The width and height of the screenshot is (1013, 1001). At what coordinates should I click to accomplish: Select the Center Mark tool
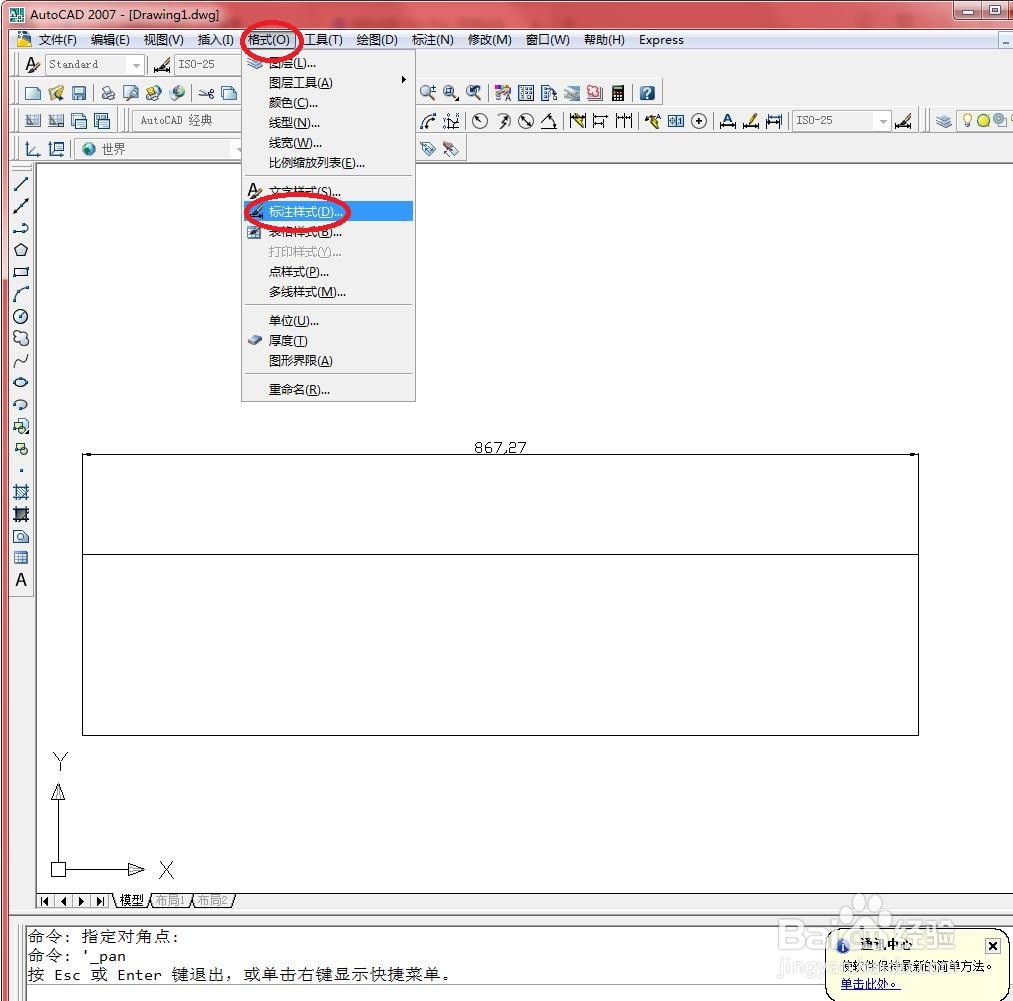[x=699, y=121]
